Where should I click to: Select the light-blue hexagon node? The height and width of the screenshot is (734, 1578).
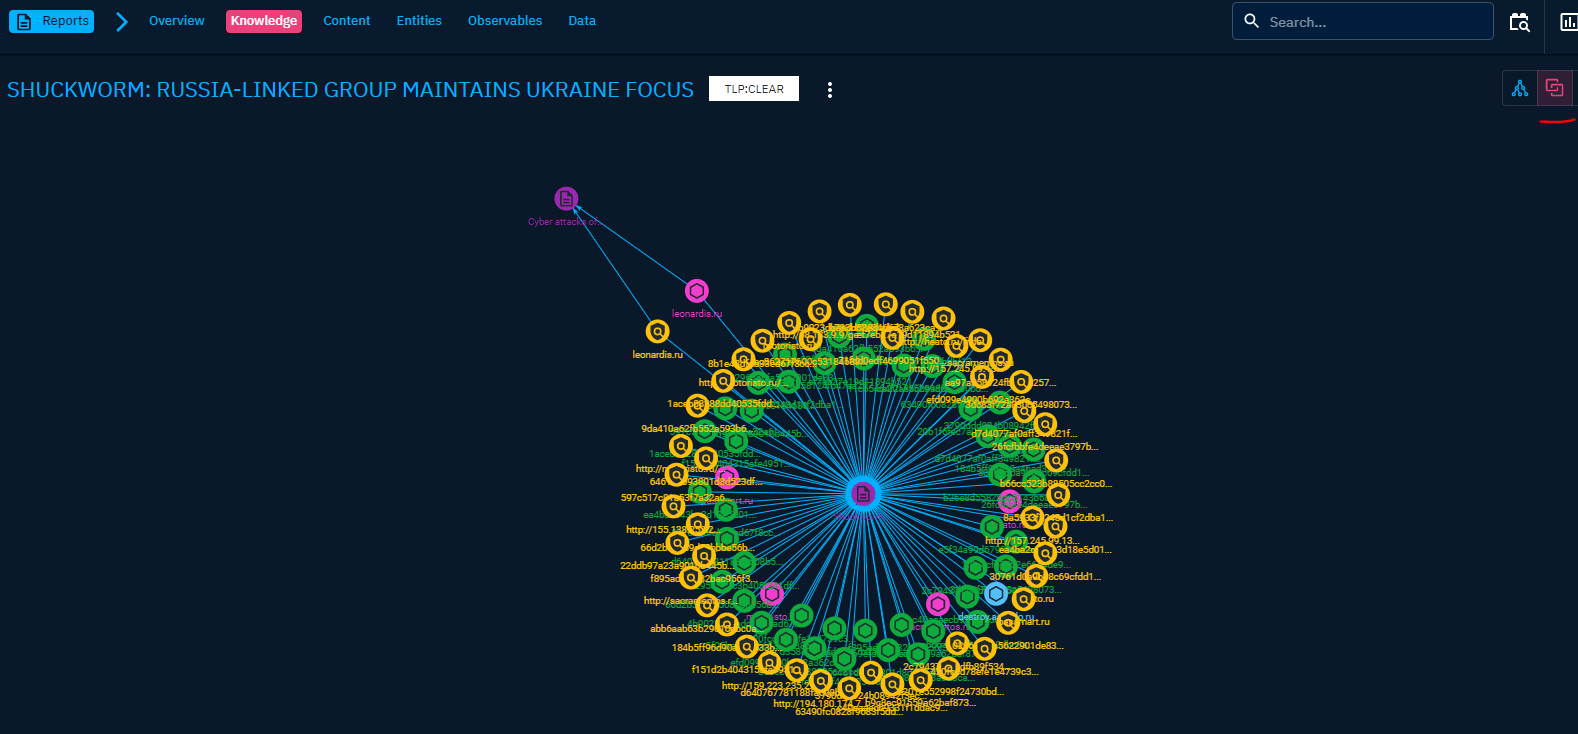coord(995,594)
